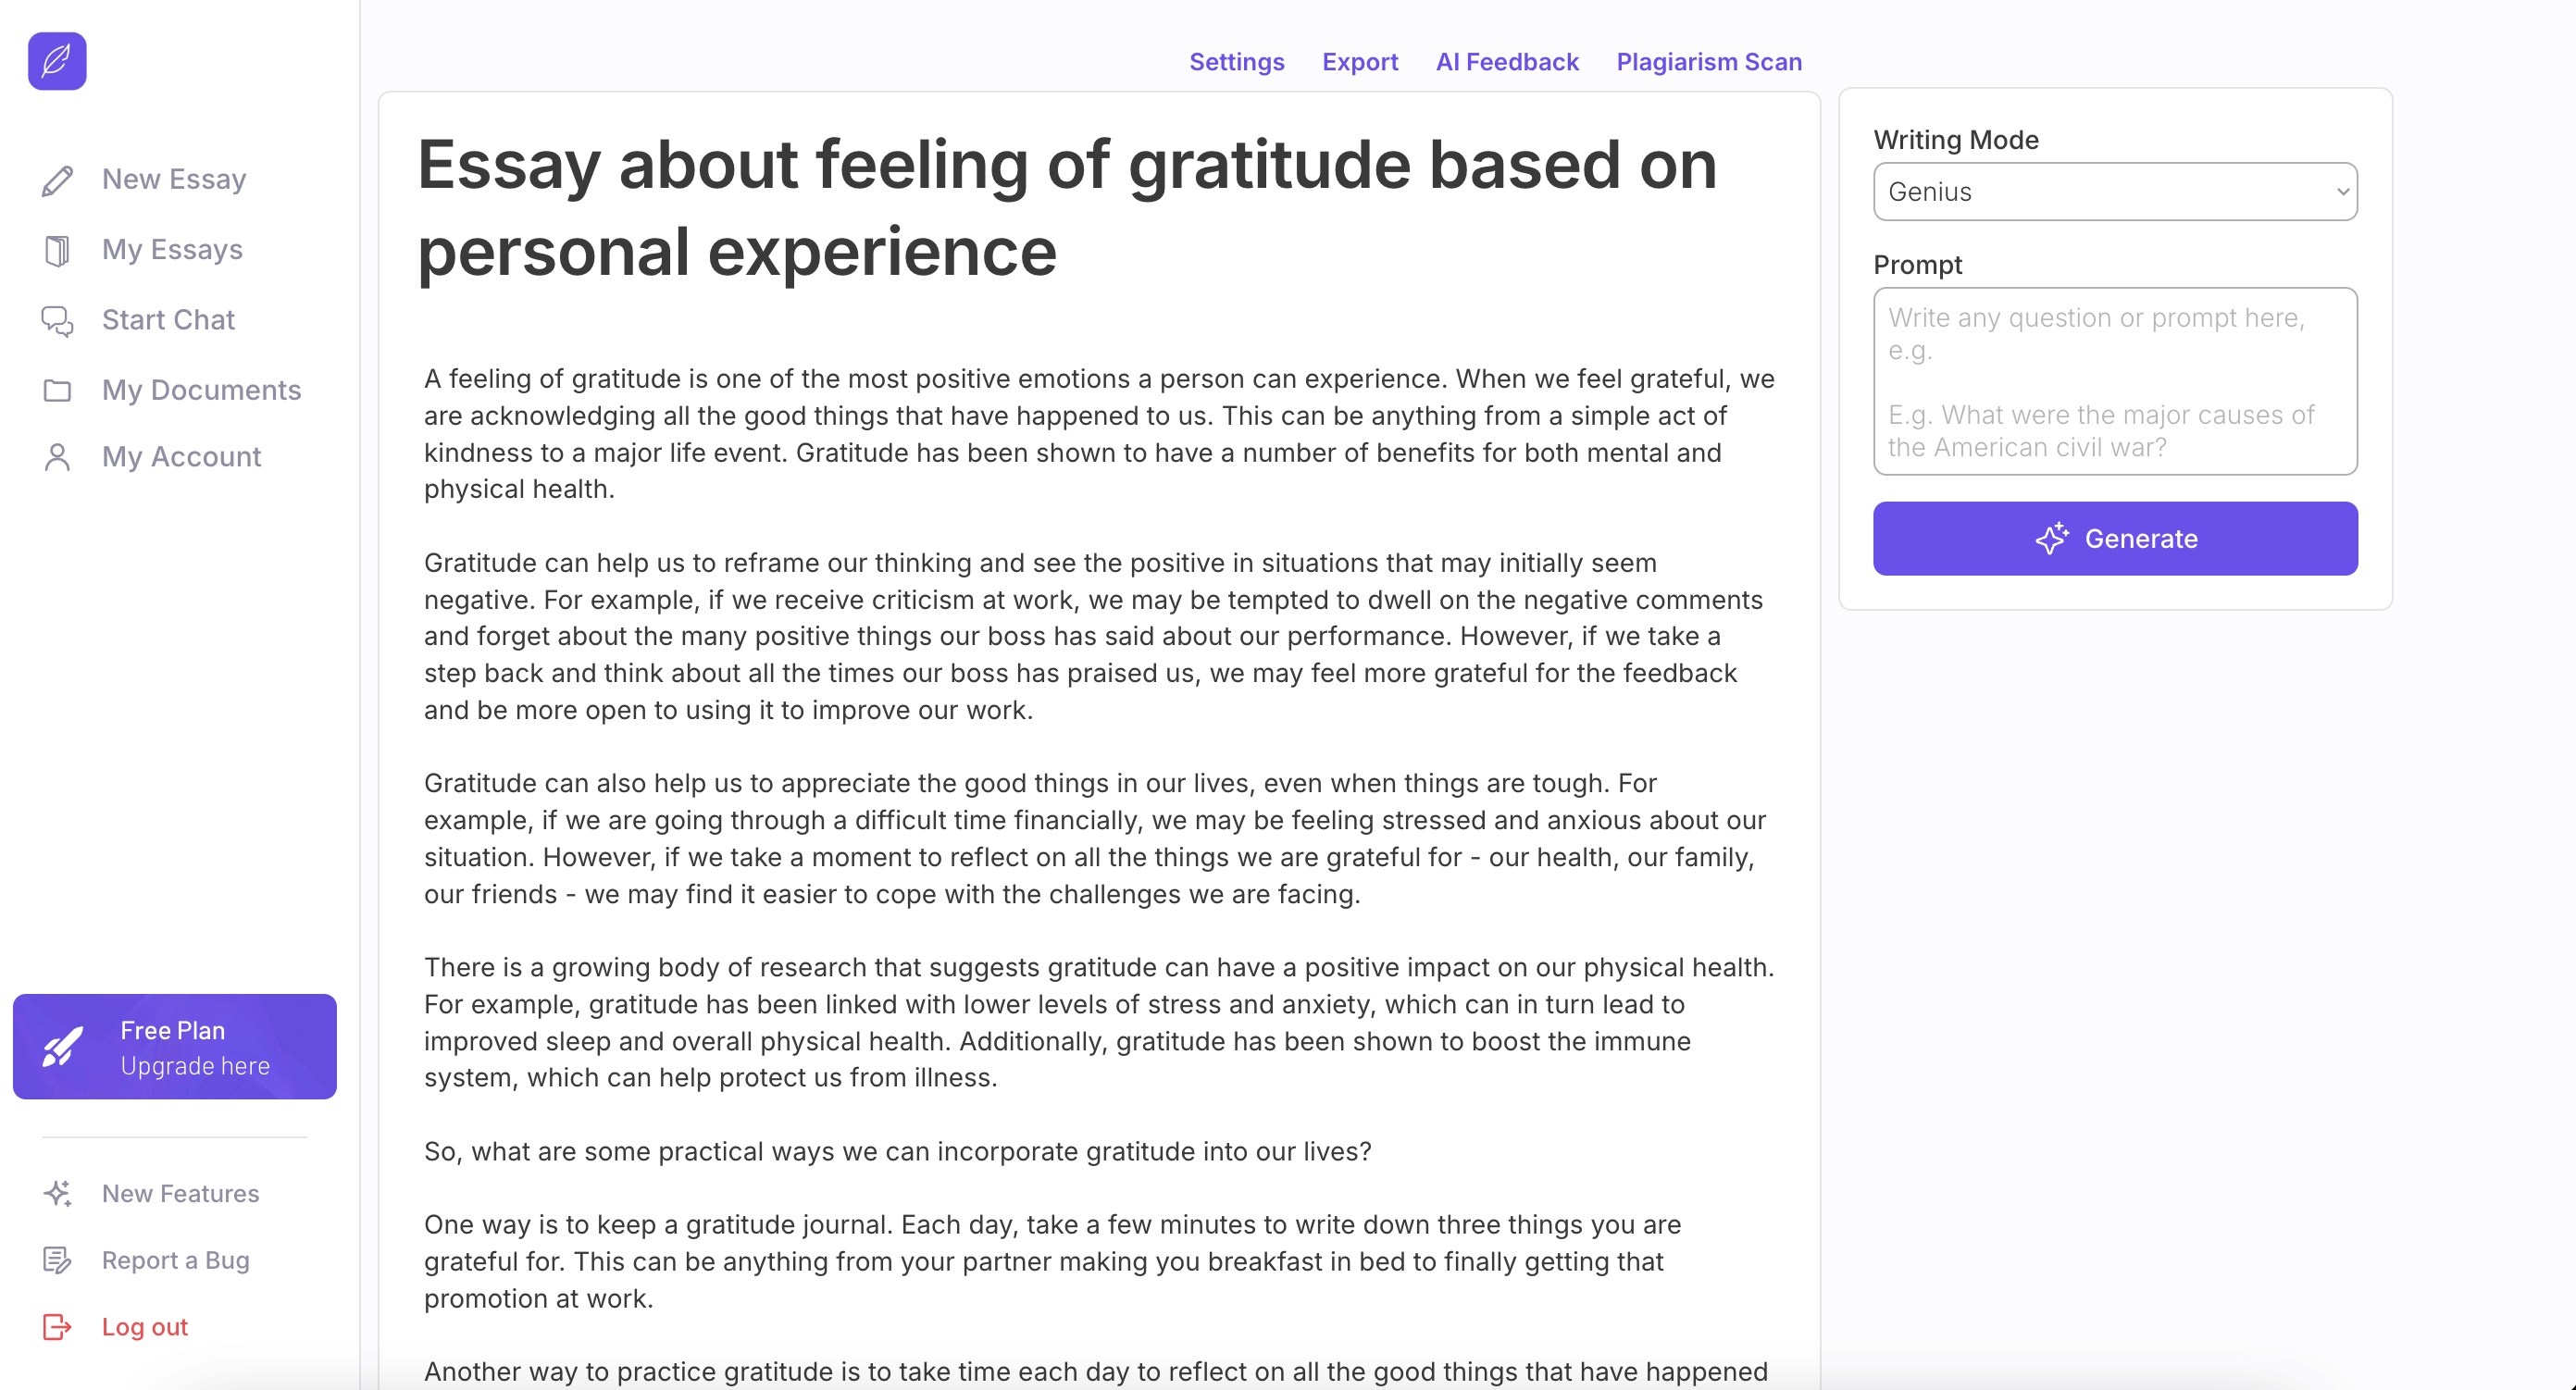Screen dimensions: 2576x1390
Task: Click the rocket icon on Free Plan banner
Action: (x=63, y=1047)
